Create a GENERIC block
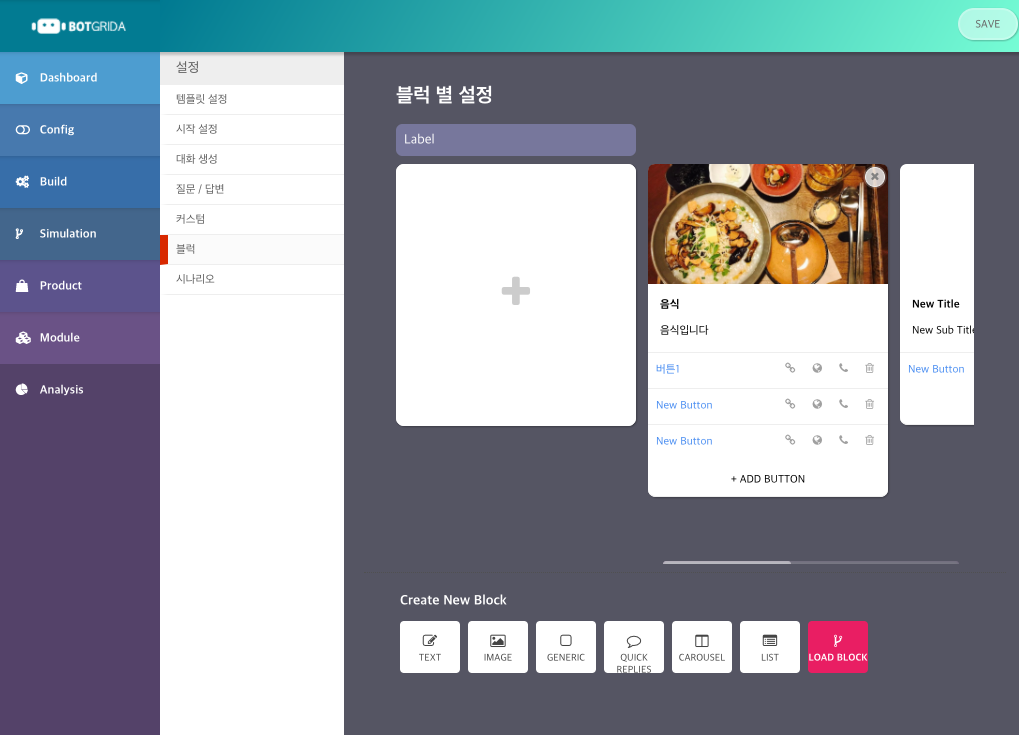The height and width of the screenshot is (735, 1019). click(x=565, y=647)
